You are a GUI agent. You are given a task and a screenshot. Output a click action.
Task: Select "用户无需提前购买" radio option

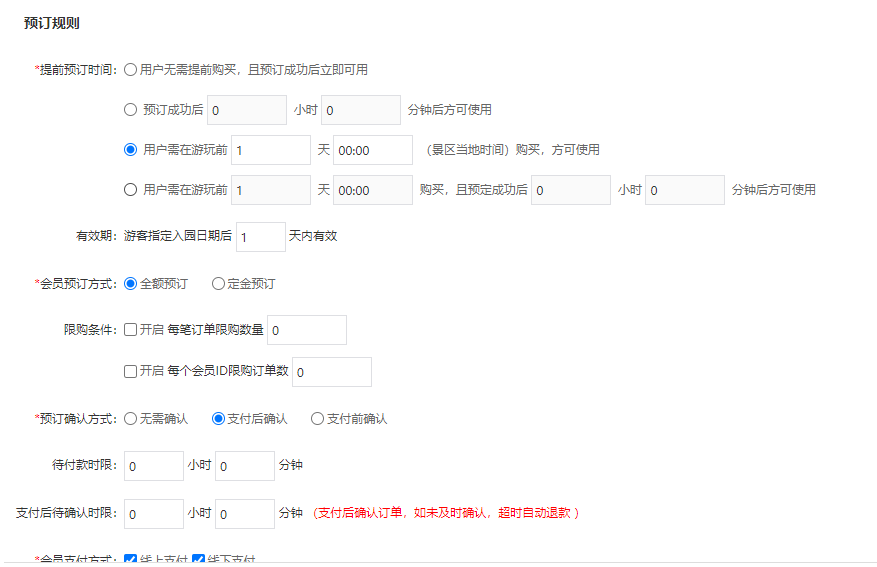coord(130,70)
